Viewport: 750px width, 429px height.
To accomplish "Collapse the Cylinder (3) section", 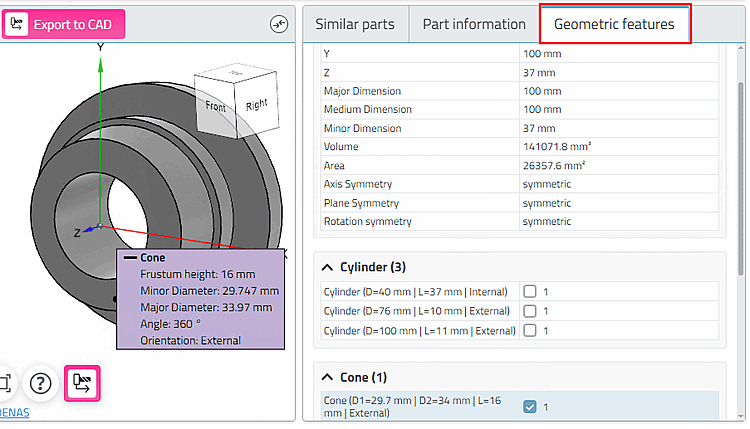I will 327,267.
